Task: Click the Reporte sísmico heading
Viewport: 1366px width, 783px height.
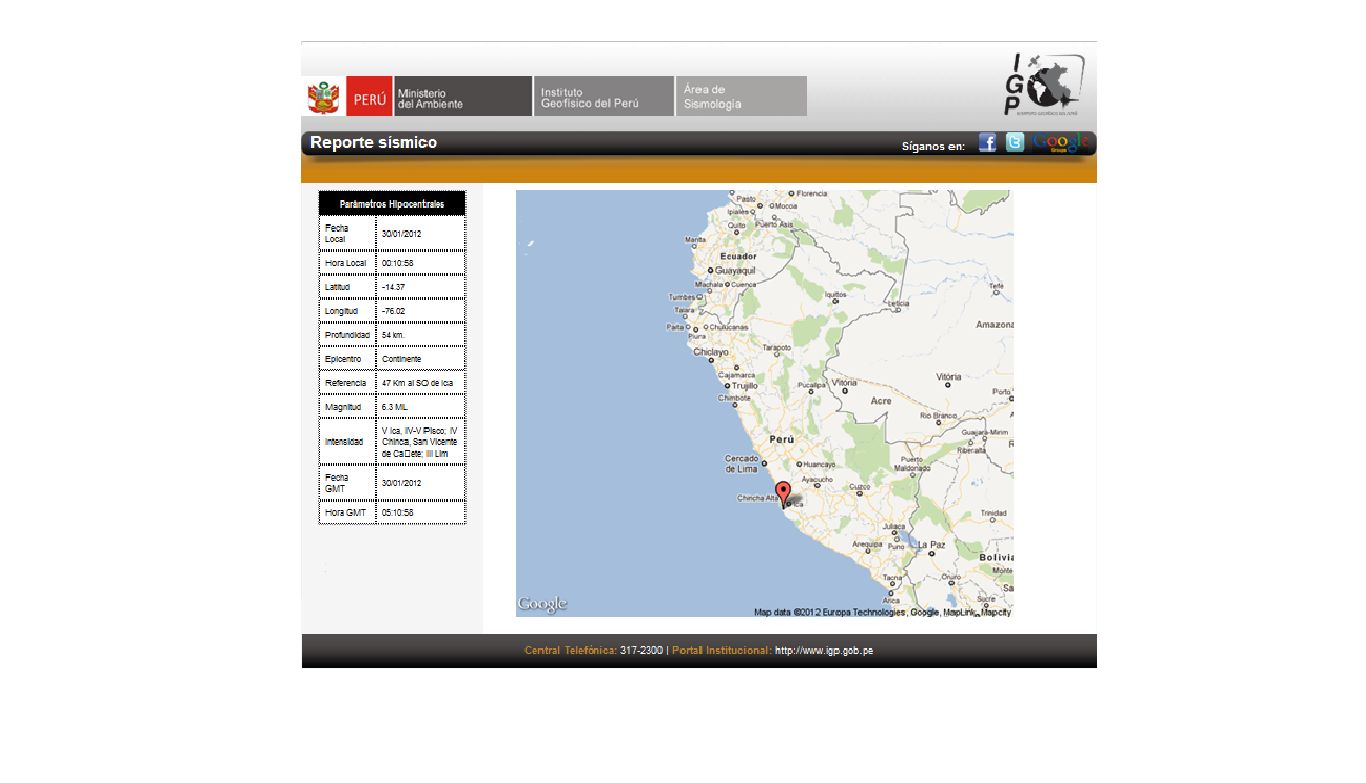Action: (x=373, y=143)
